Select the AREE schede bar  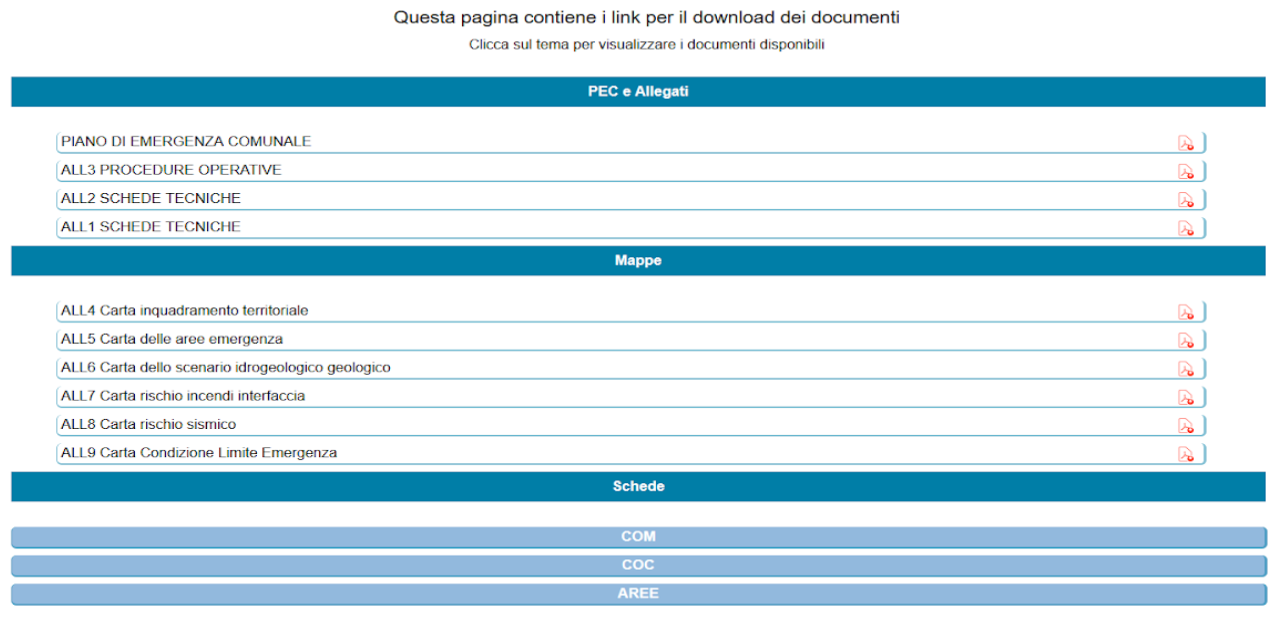[638, 594]
